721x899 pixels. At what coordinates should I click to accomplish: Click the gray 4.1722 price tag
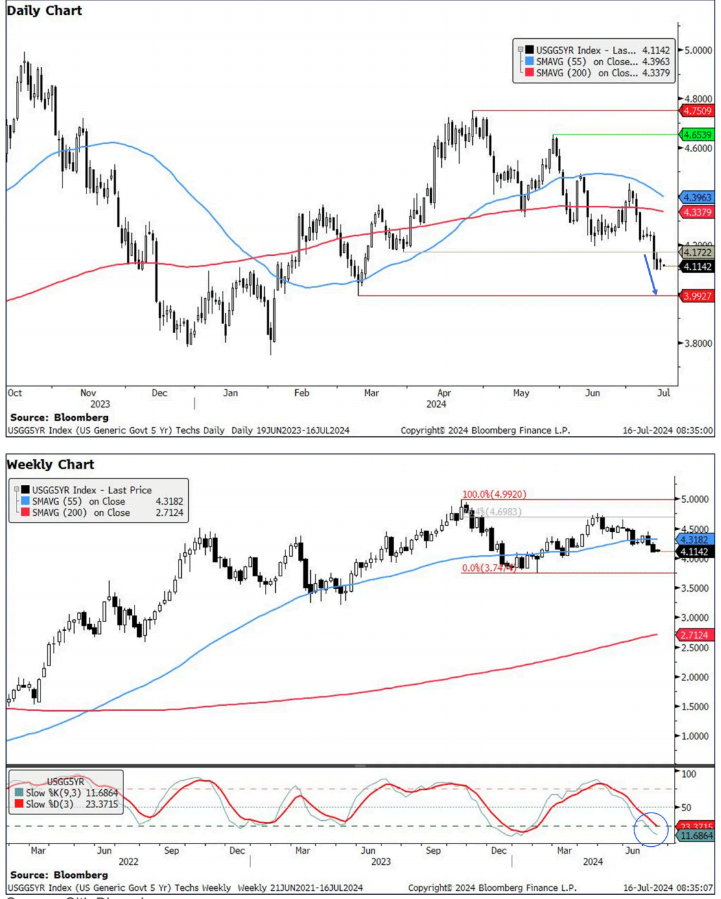tap(696, 252)
